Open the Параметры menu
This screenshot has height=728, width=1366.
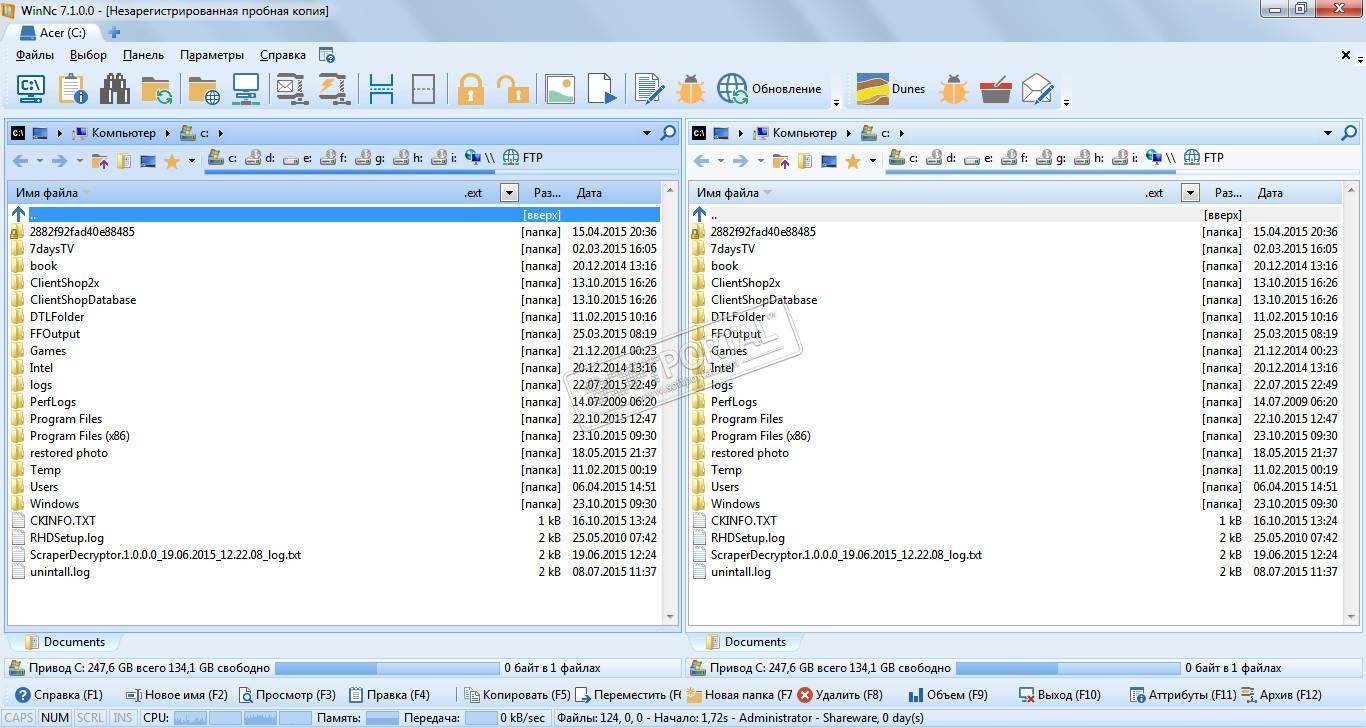(212, 55)
